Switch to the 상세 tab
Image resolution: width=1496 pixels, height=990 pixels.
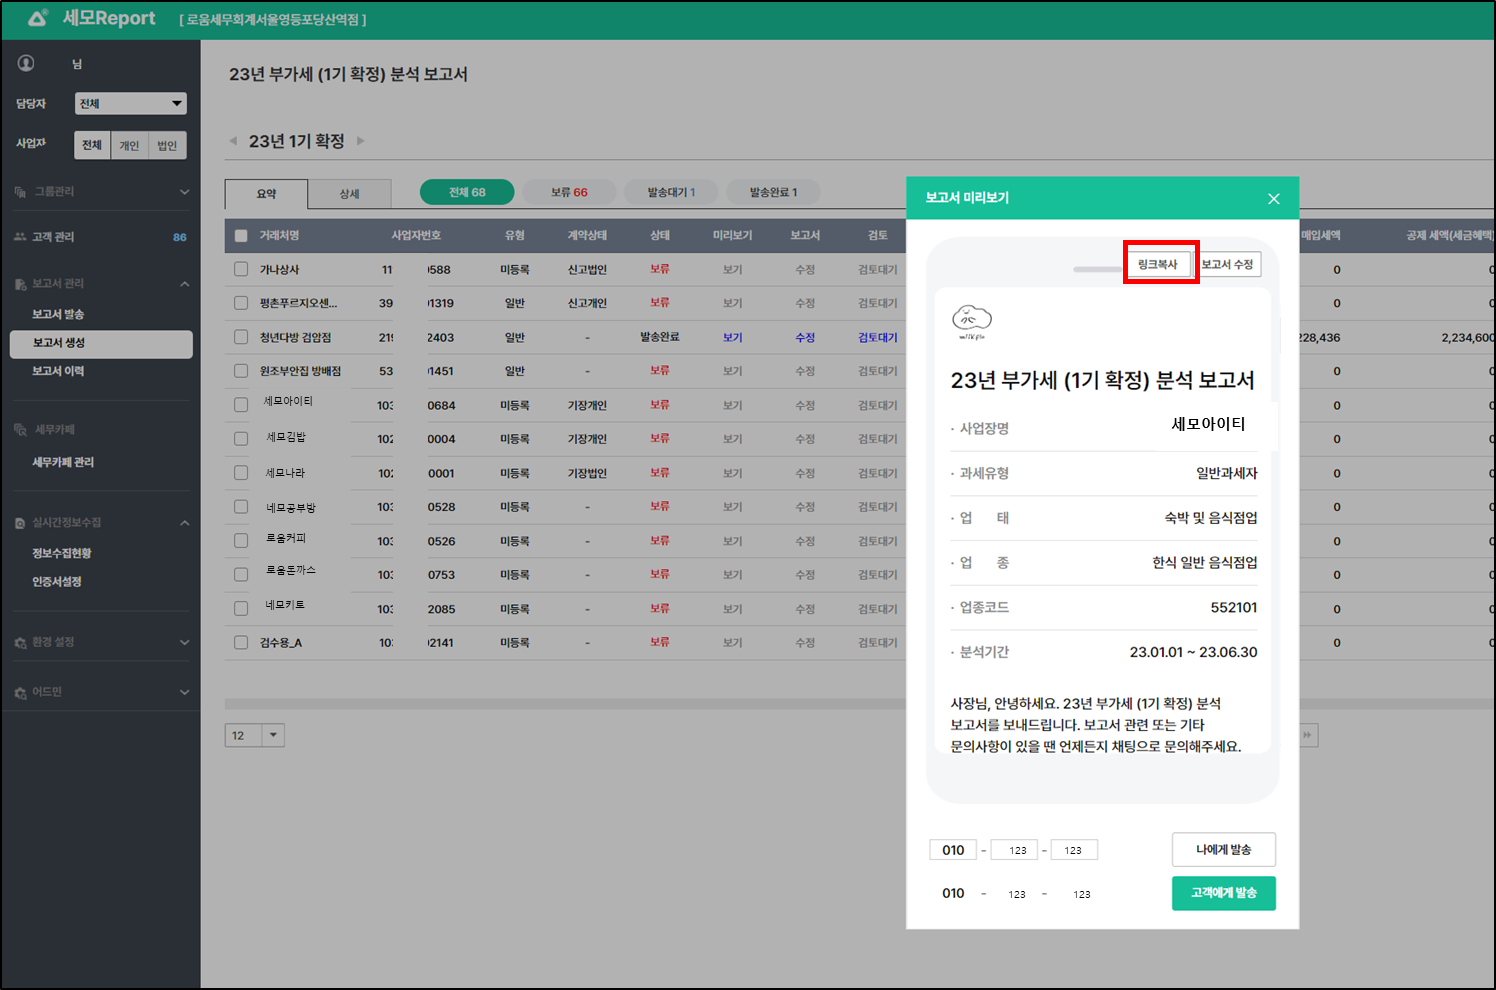coord(349,194)
